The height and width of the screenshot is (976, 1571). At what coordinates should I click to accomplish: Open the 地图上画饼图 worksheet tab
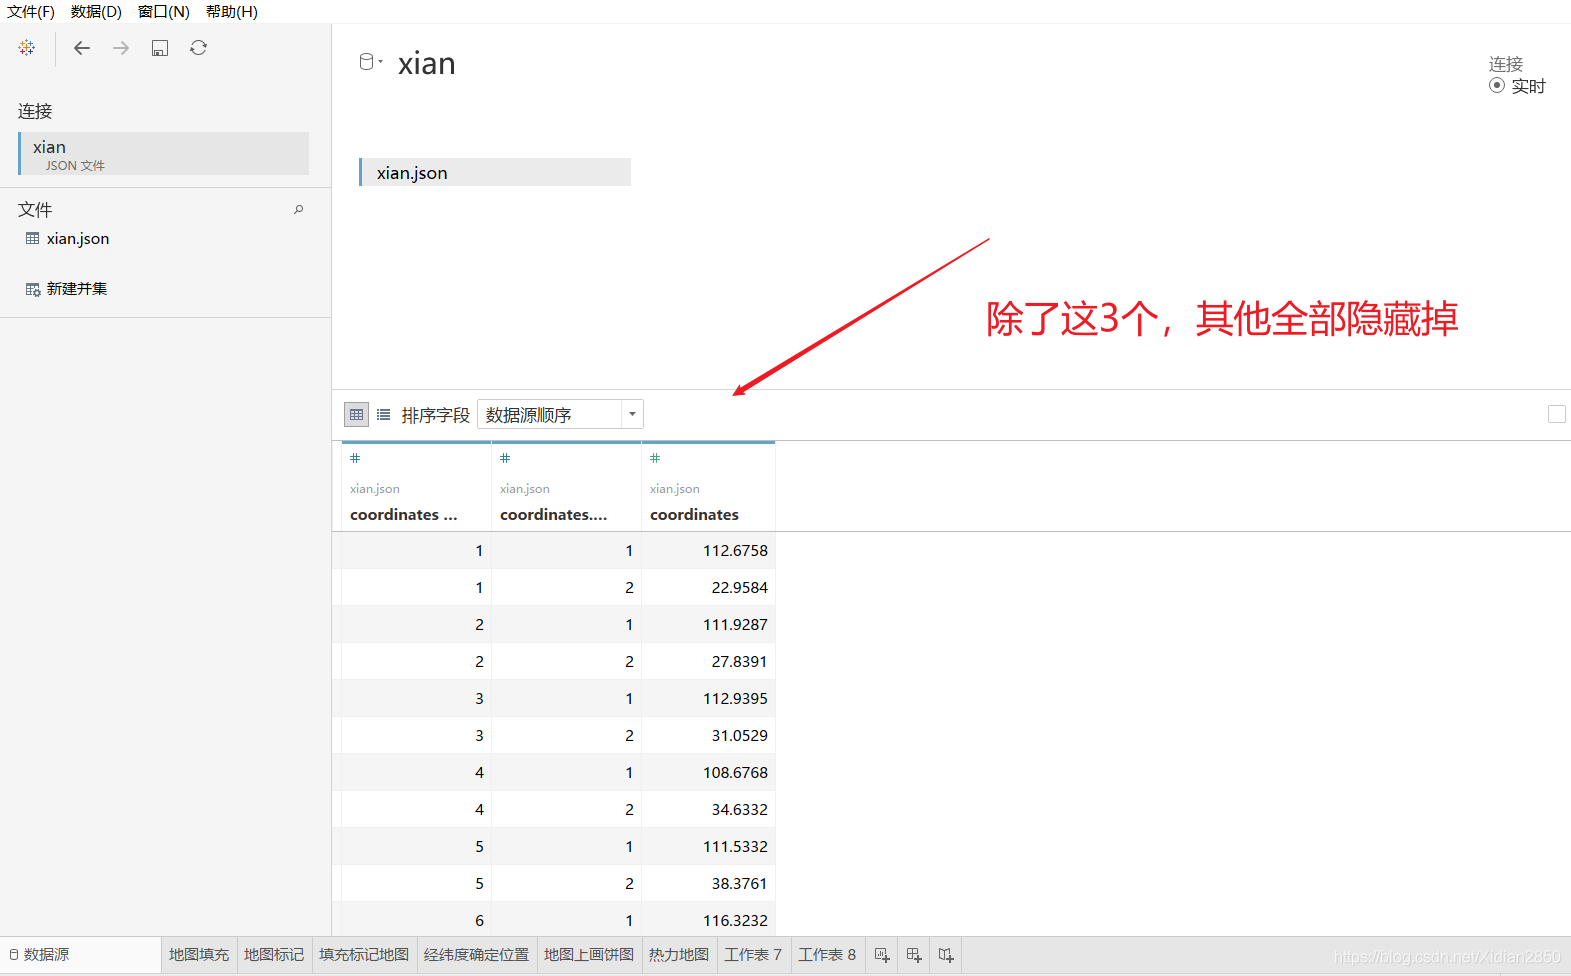589,955
